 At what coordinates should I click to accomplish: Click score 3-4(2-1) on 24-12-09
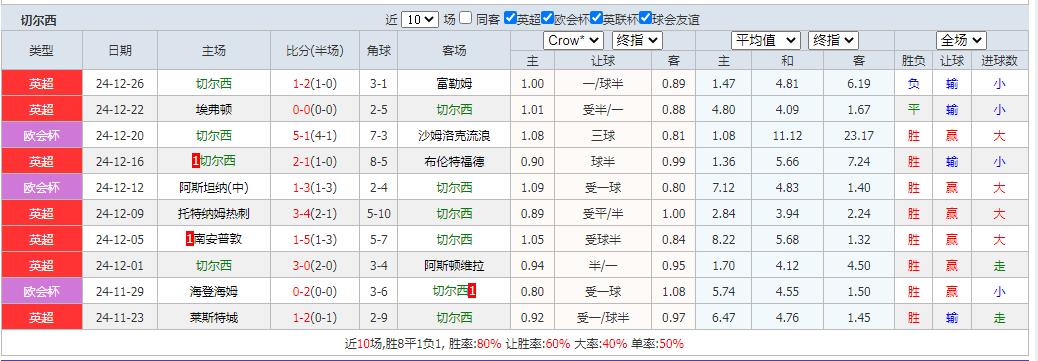[314, 213]
